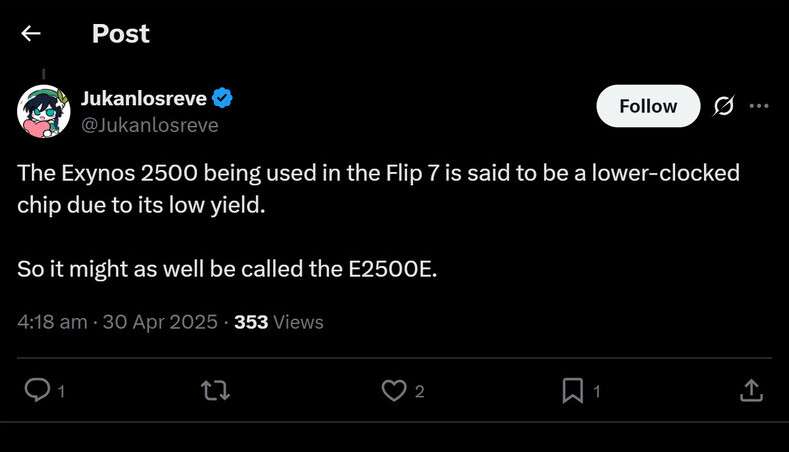The image size is (789, 452).
Task: Like the post with the heart icon
Action: (394, 391)
